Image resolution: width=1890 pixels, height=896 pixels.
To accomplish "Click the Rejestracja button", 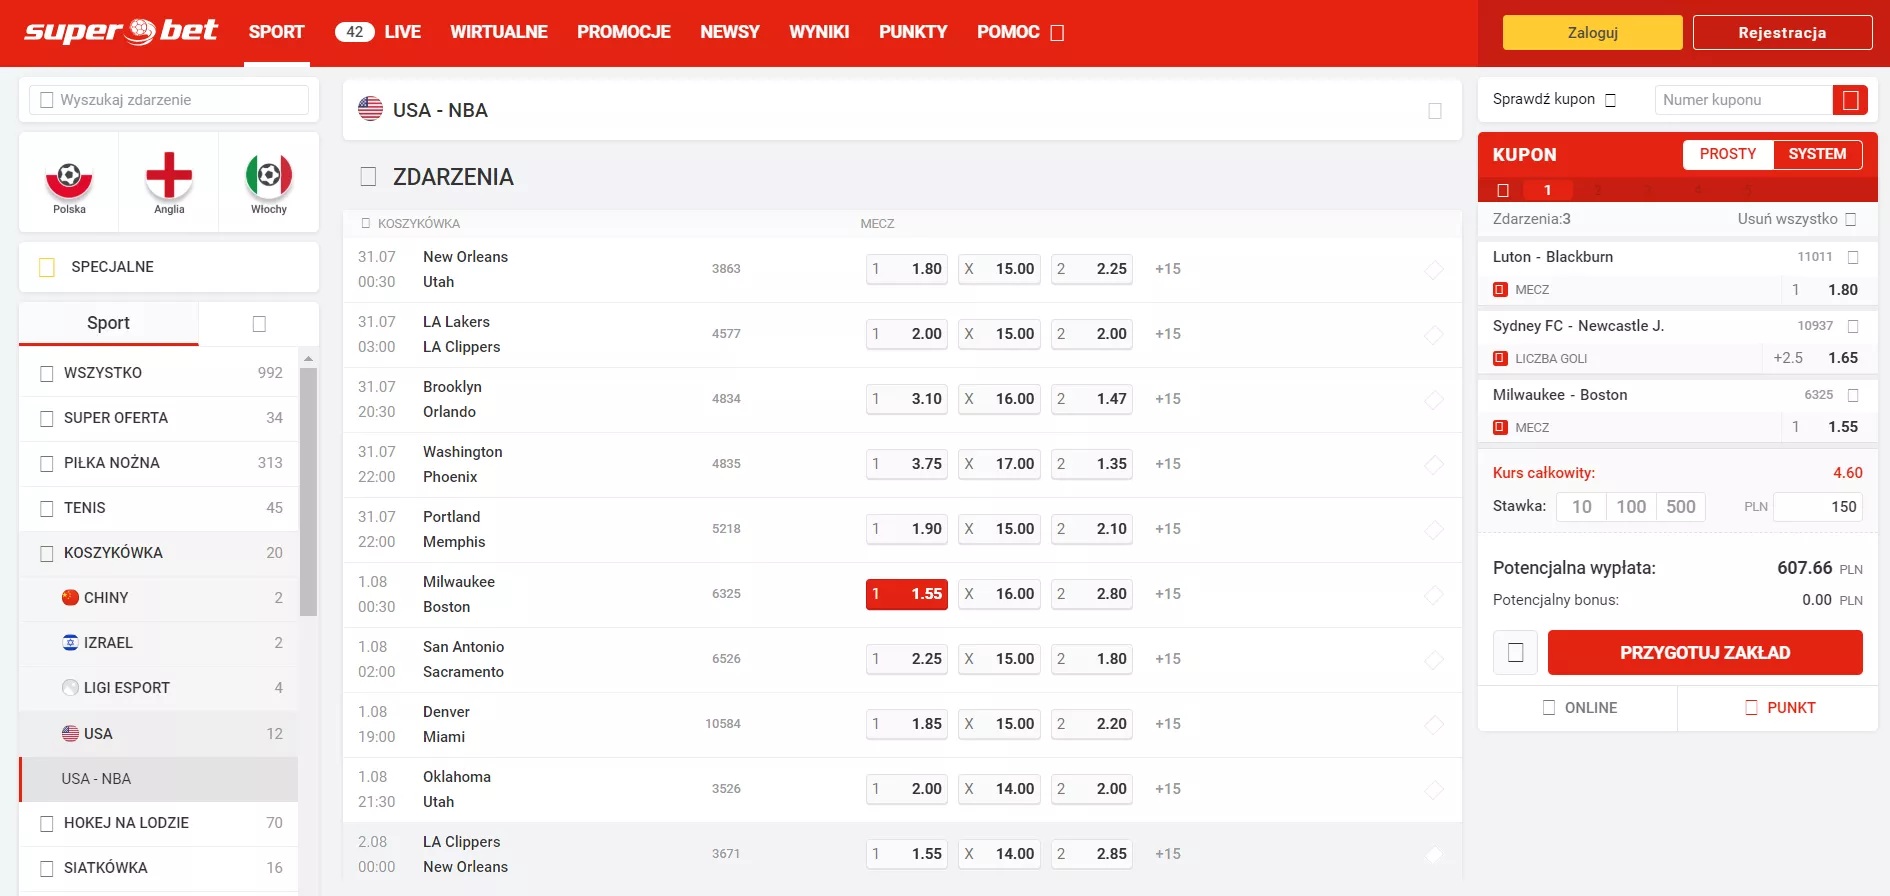I will click(1782, 32).
